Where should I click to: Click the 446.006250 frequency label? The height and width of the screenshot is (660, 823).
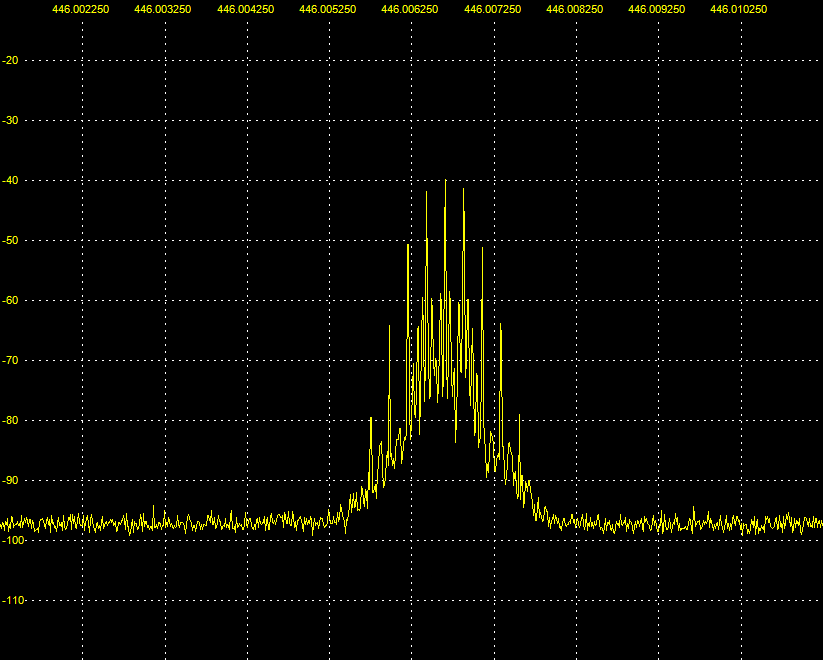pos(410,9)
